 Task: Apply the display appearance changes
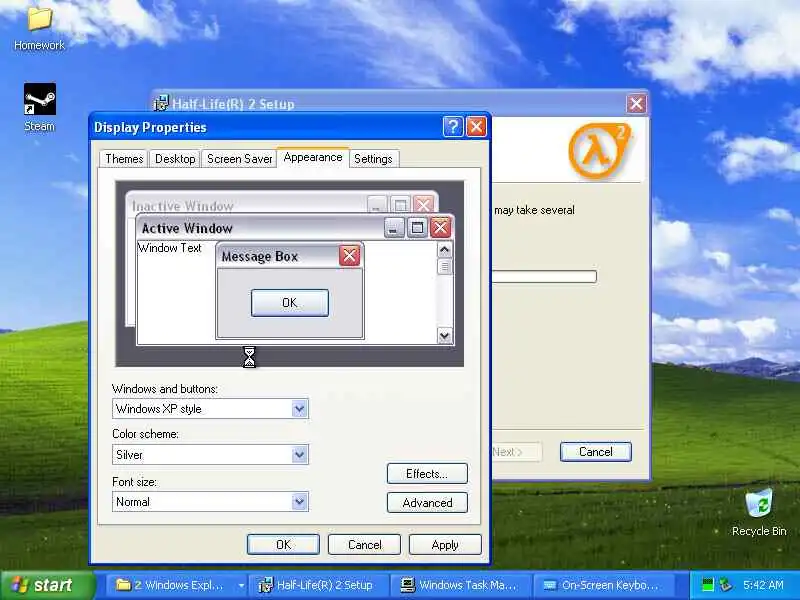(x=445, y=544)
